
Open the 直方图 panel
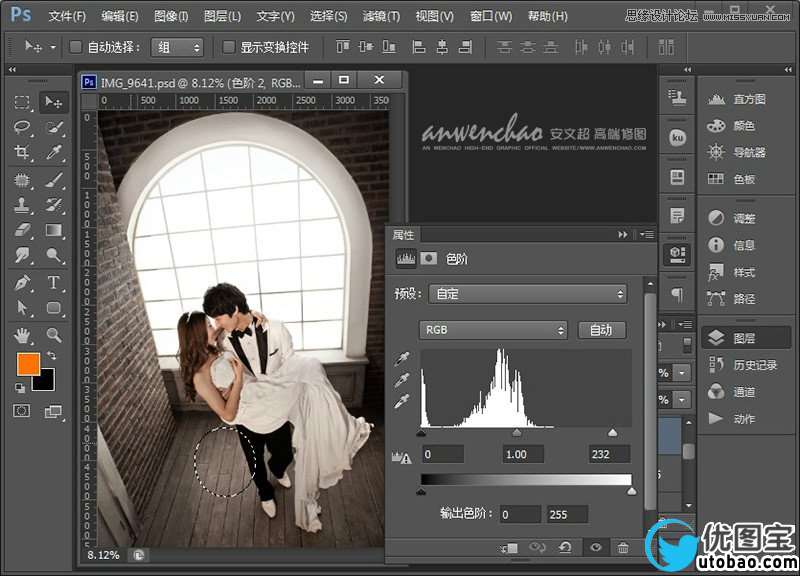click(736, 99)
